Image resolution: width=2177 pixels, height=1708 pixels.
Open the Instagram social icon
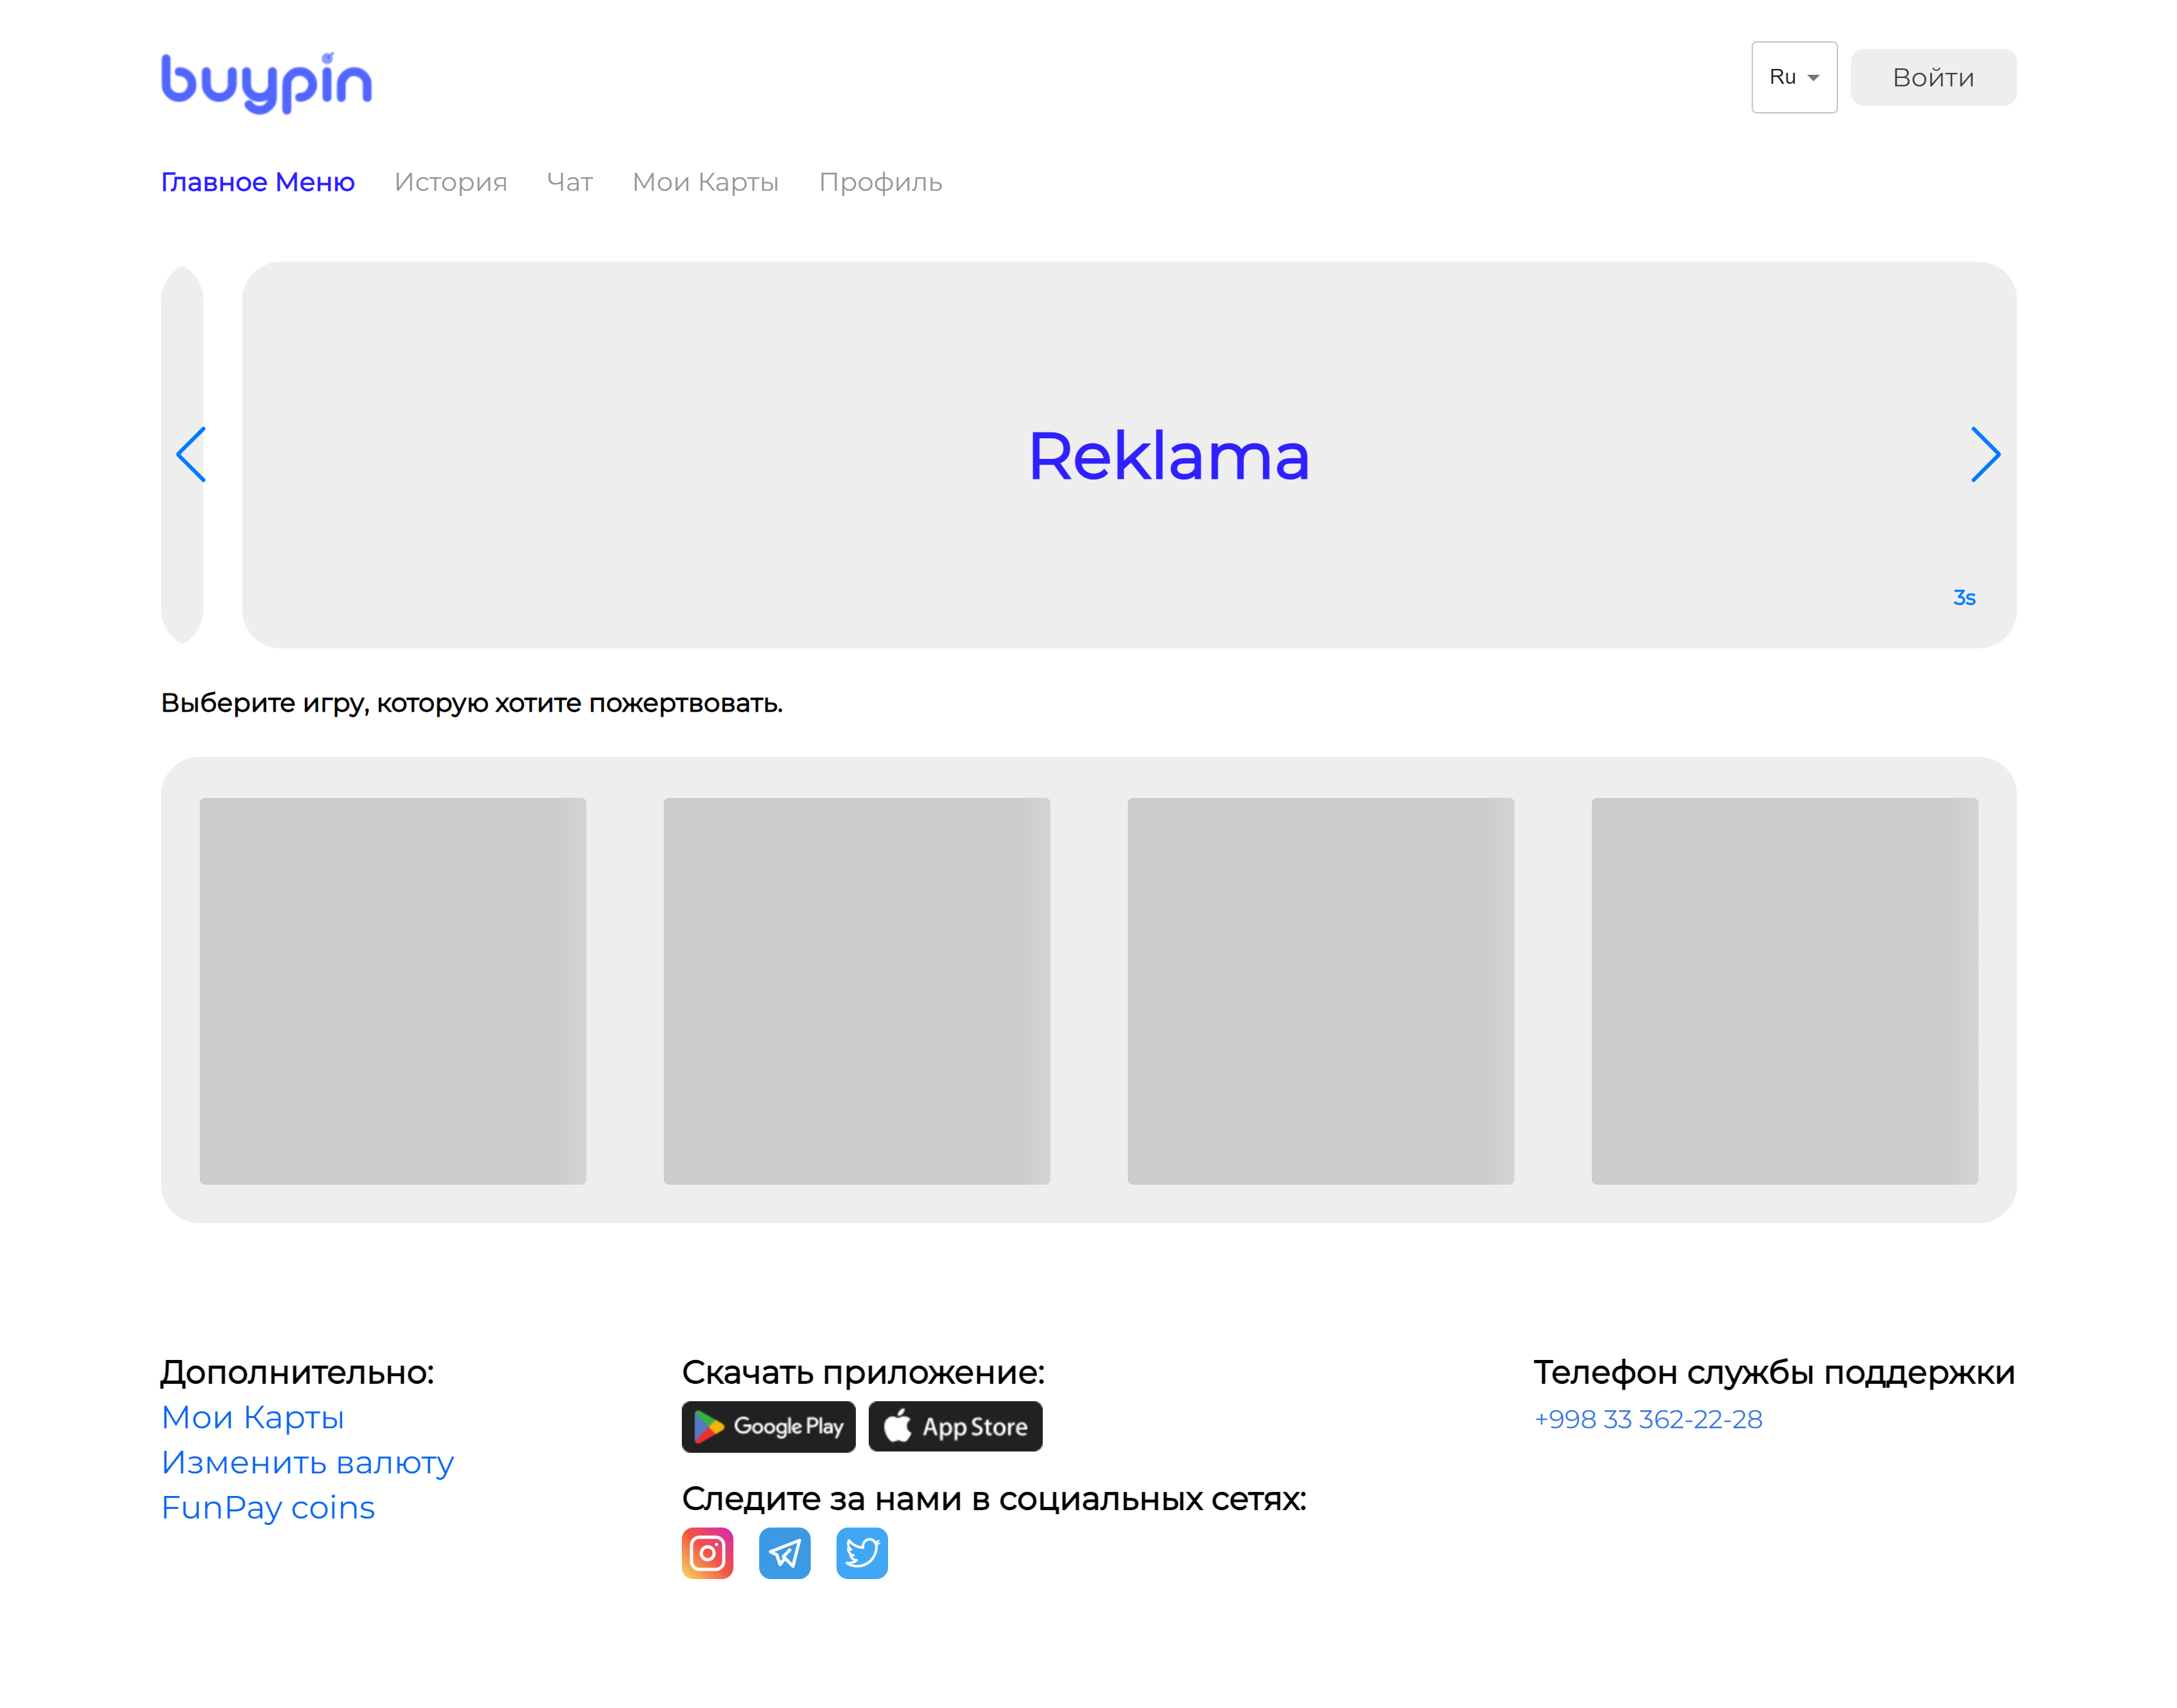[708, 1553]
